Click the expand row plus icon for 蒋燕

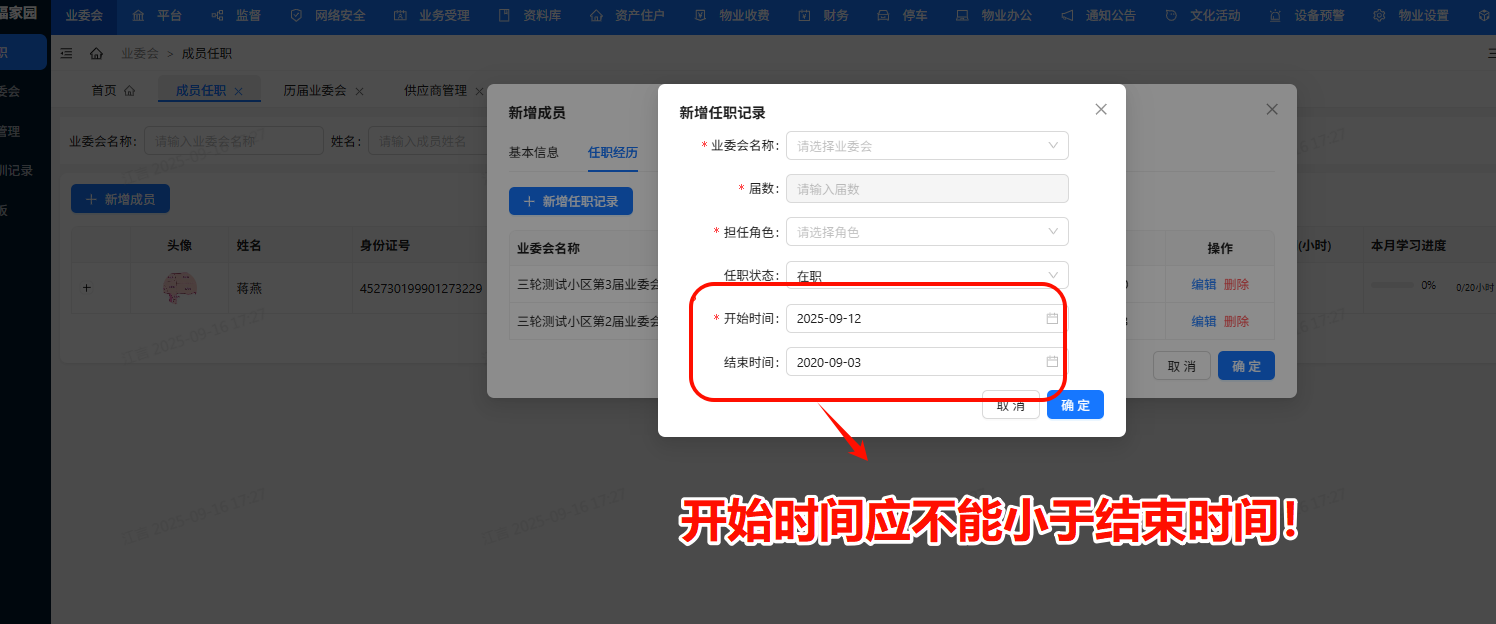[88, 287]
